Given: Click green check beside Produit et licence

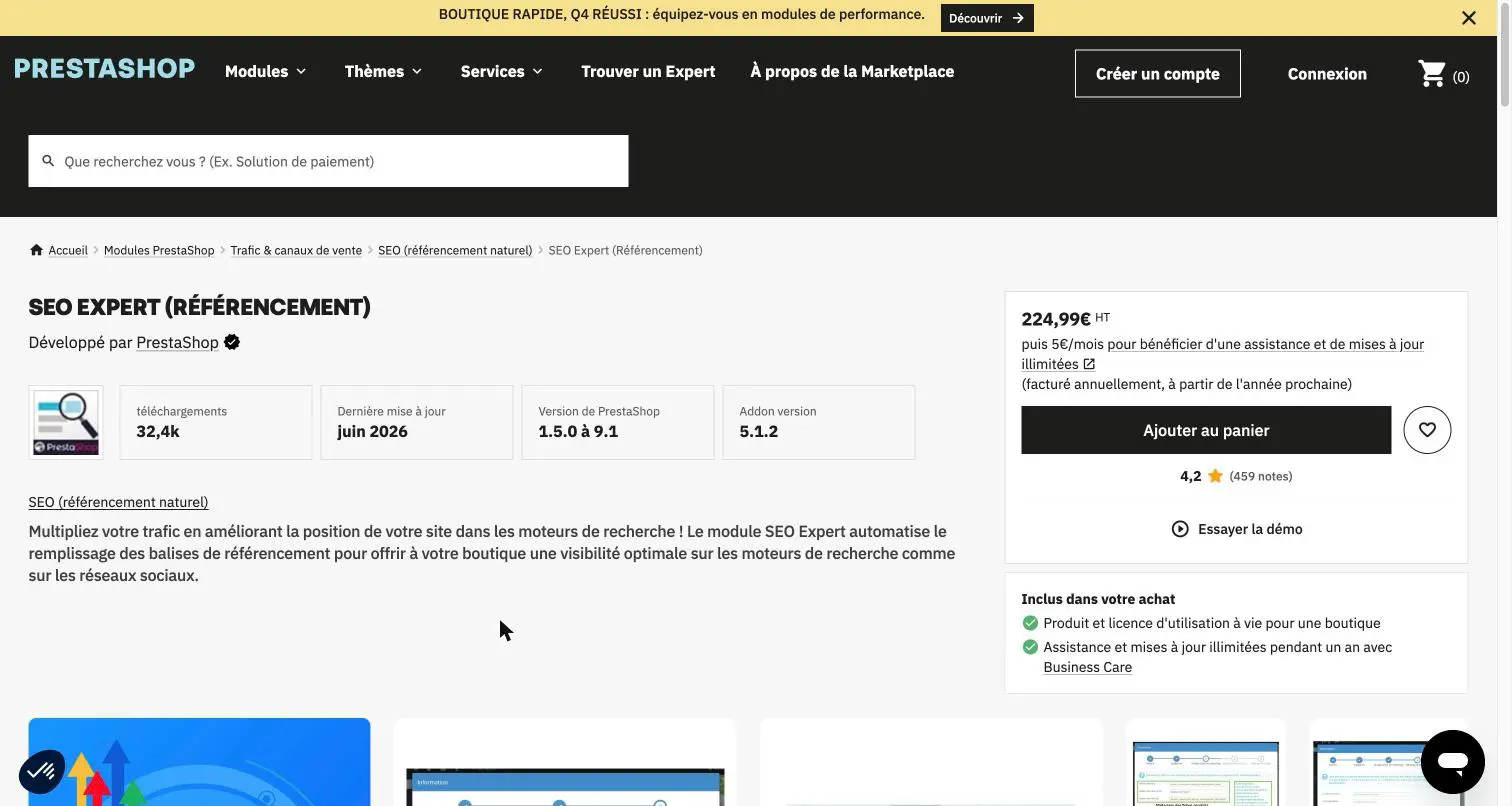Looking at the screenshot, I should click(x=1030, y=623).
